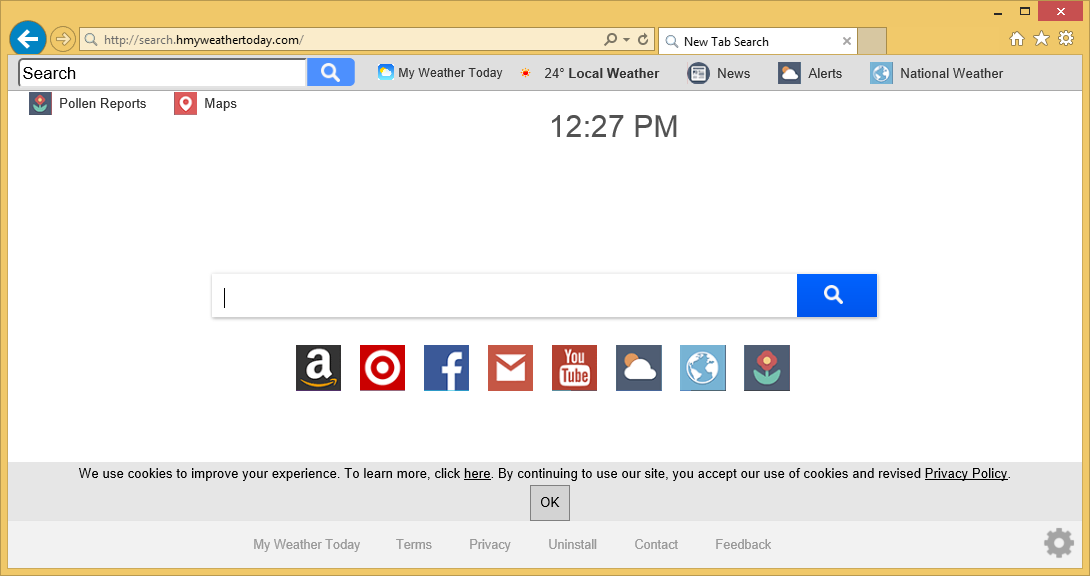The image size is (1090, 576).
Task: Click the flower pollen shortcut icon
Action: pyautogui.click(x=766, y=368)
